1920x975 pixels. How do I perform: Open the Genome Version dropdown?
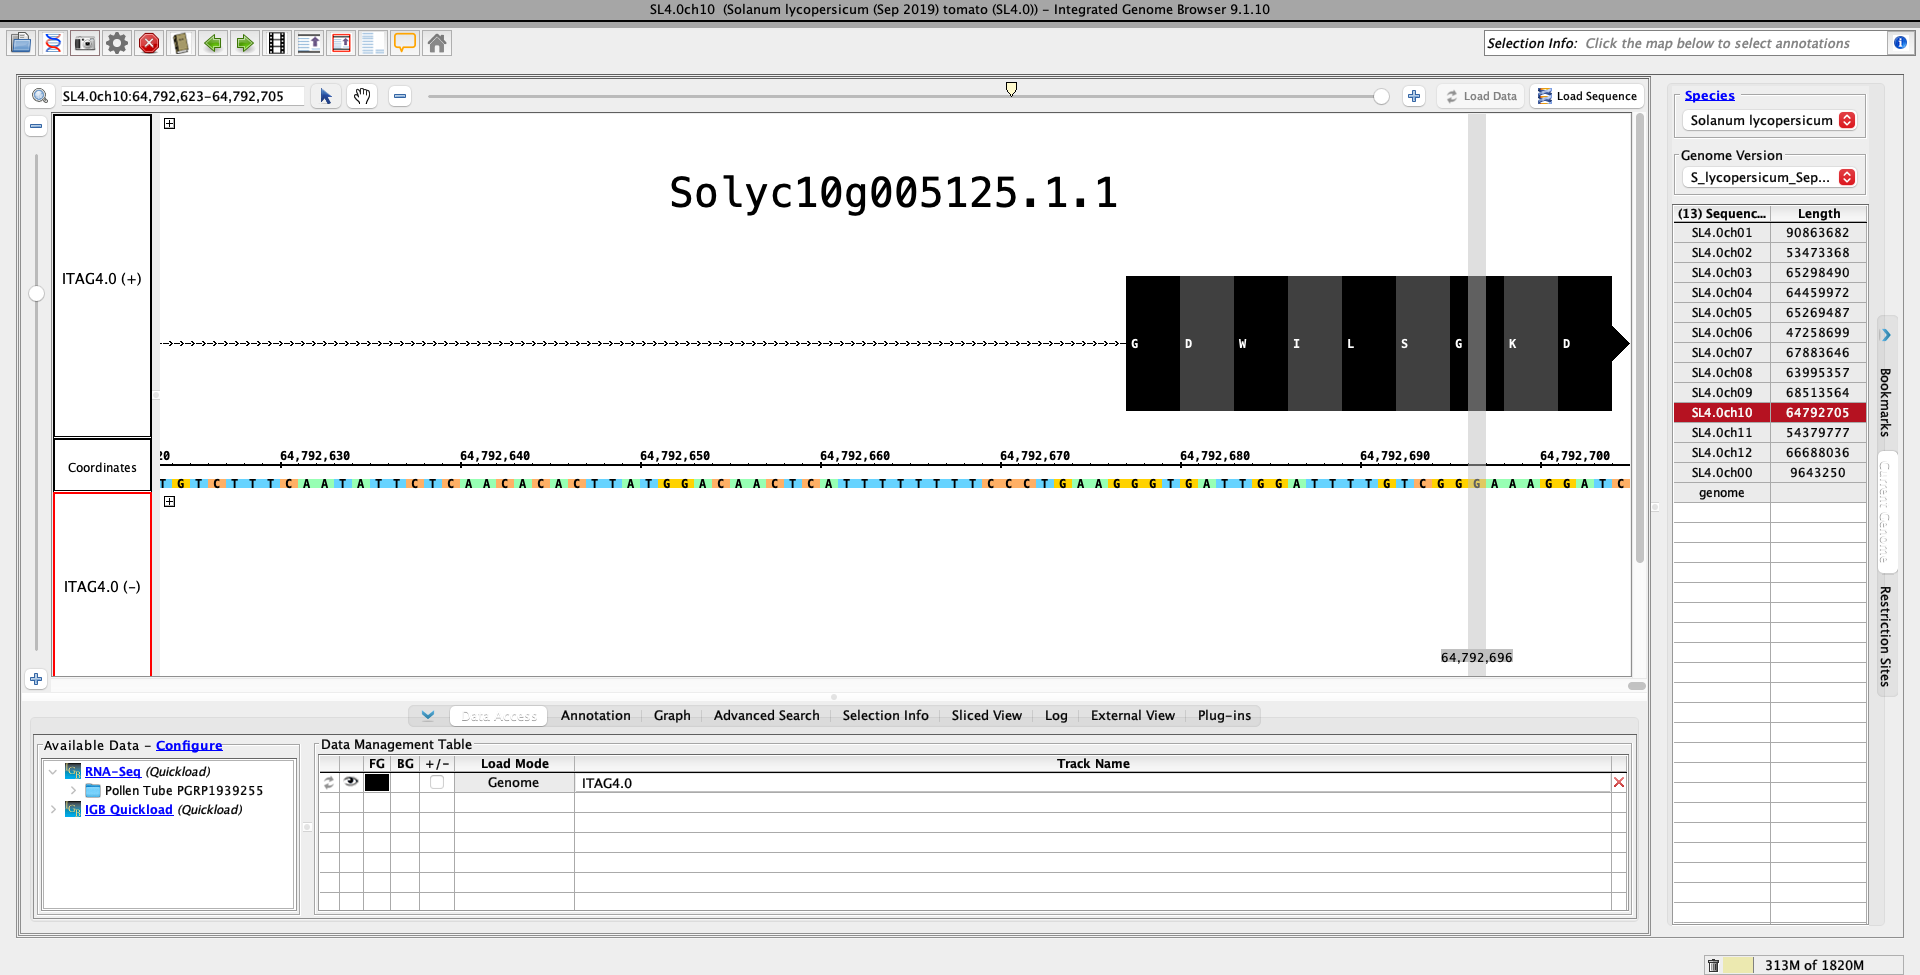[x=1770, y=177]
